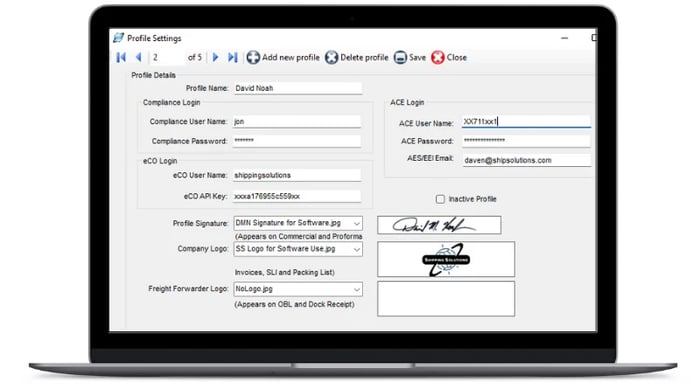Click the 'Compliance User Name:' label
Image resolution: width=700 pixels, height=390 pixels.
coord(188,121)
